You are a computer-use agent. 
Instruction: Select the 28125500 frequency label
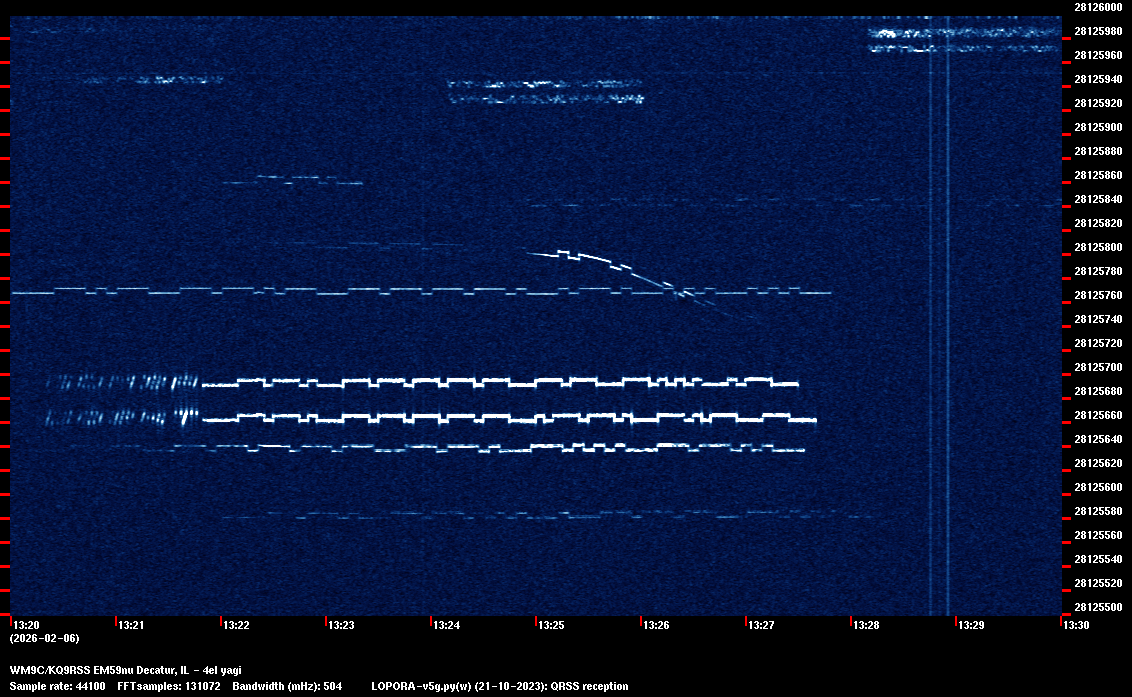click(1097, 607)
